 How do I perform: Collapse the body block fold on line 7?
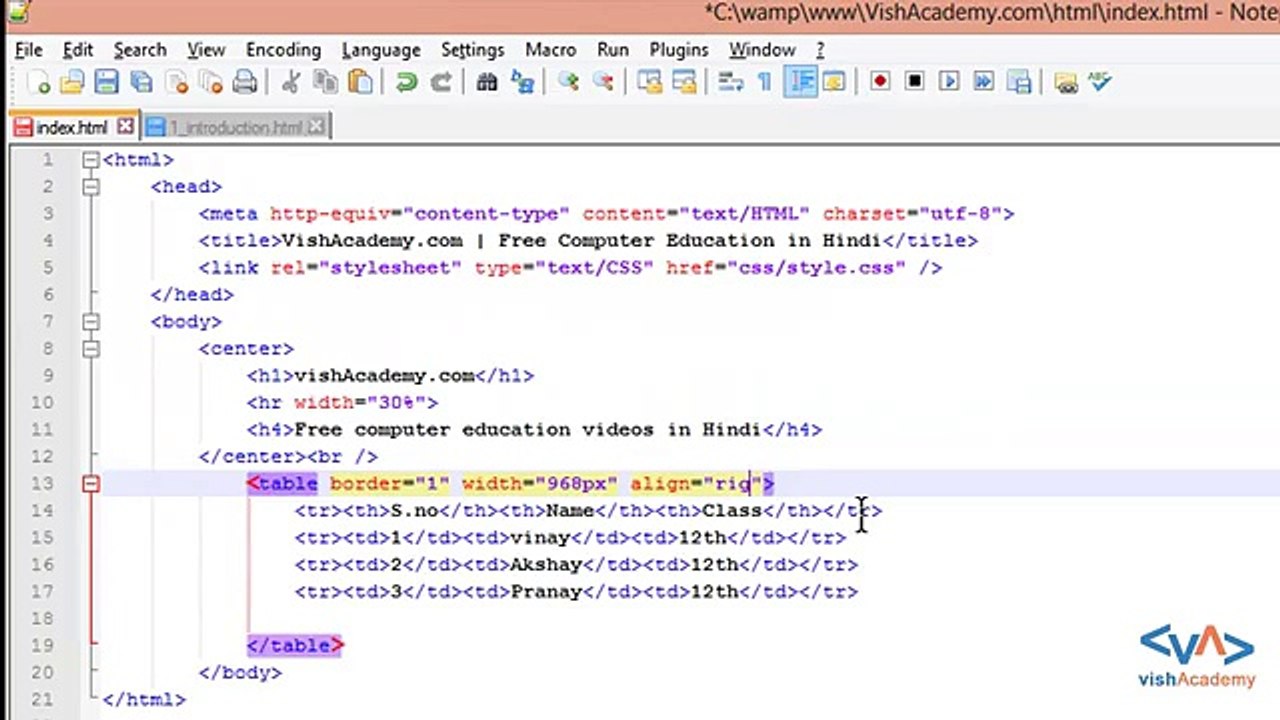pos(91,321)
